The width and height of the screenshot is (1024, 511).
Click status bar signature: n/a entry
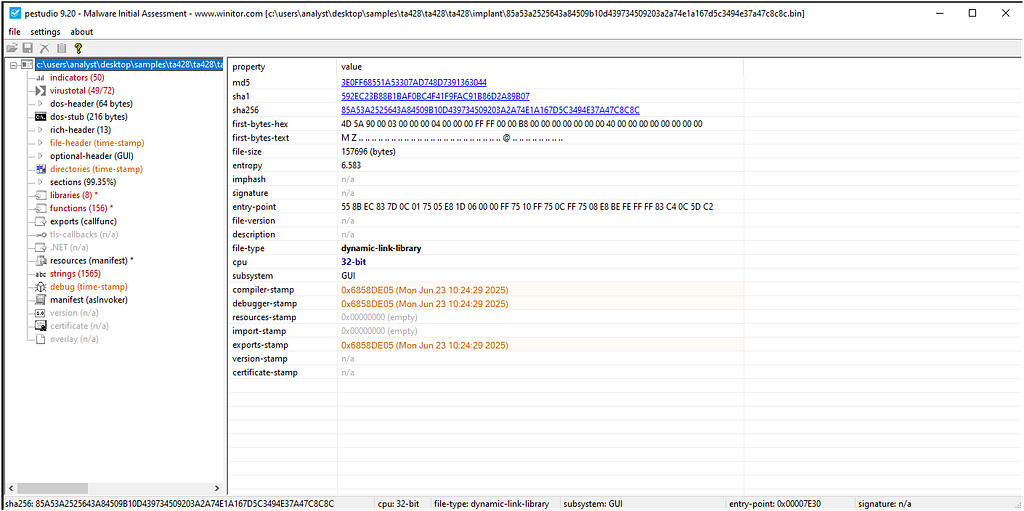point(887,504)
